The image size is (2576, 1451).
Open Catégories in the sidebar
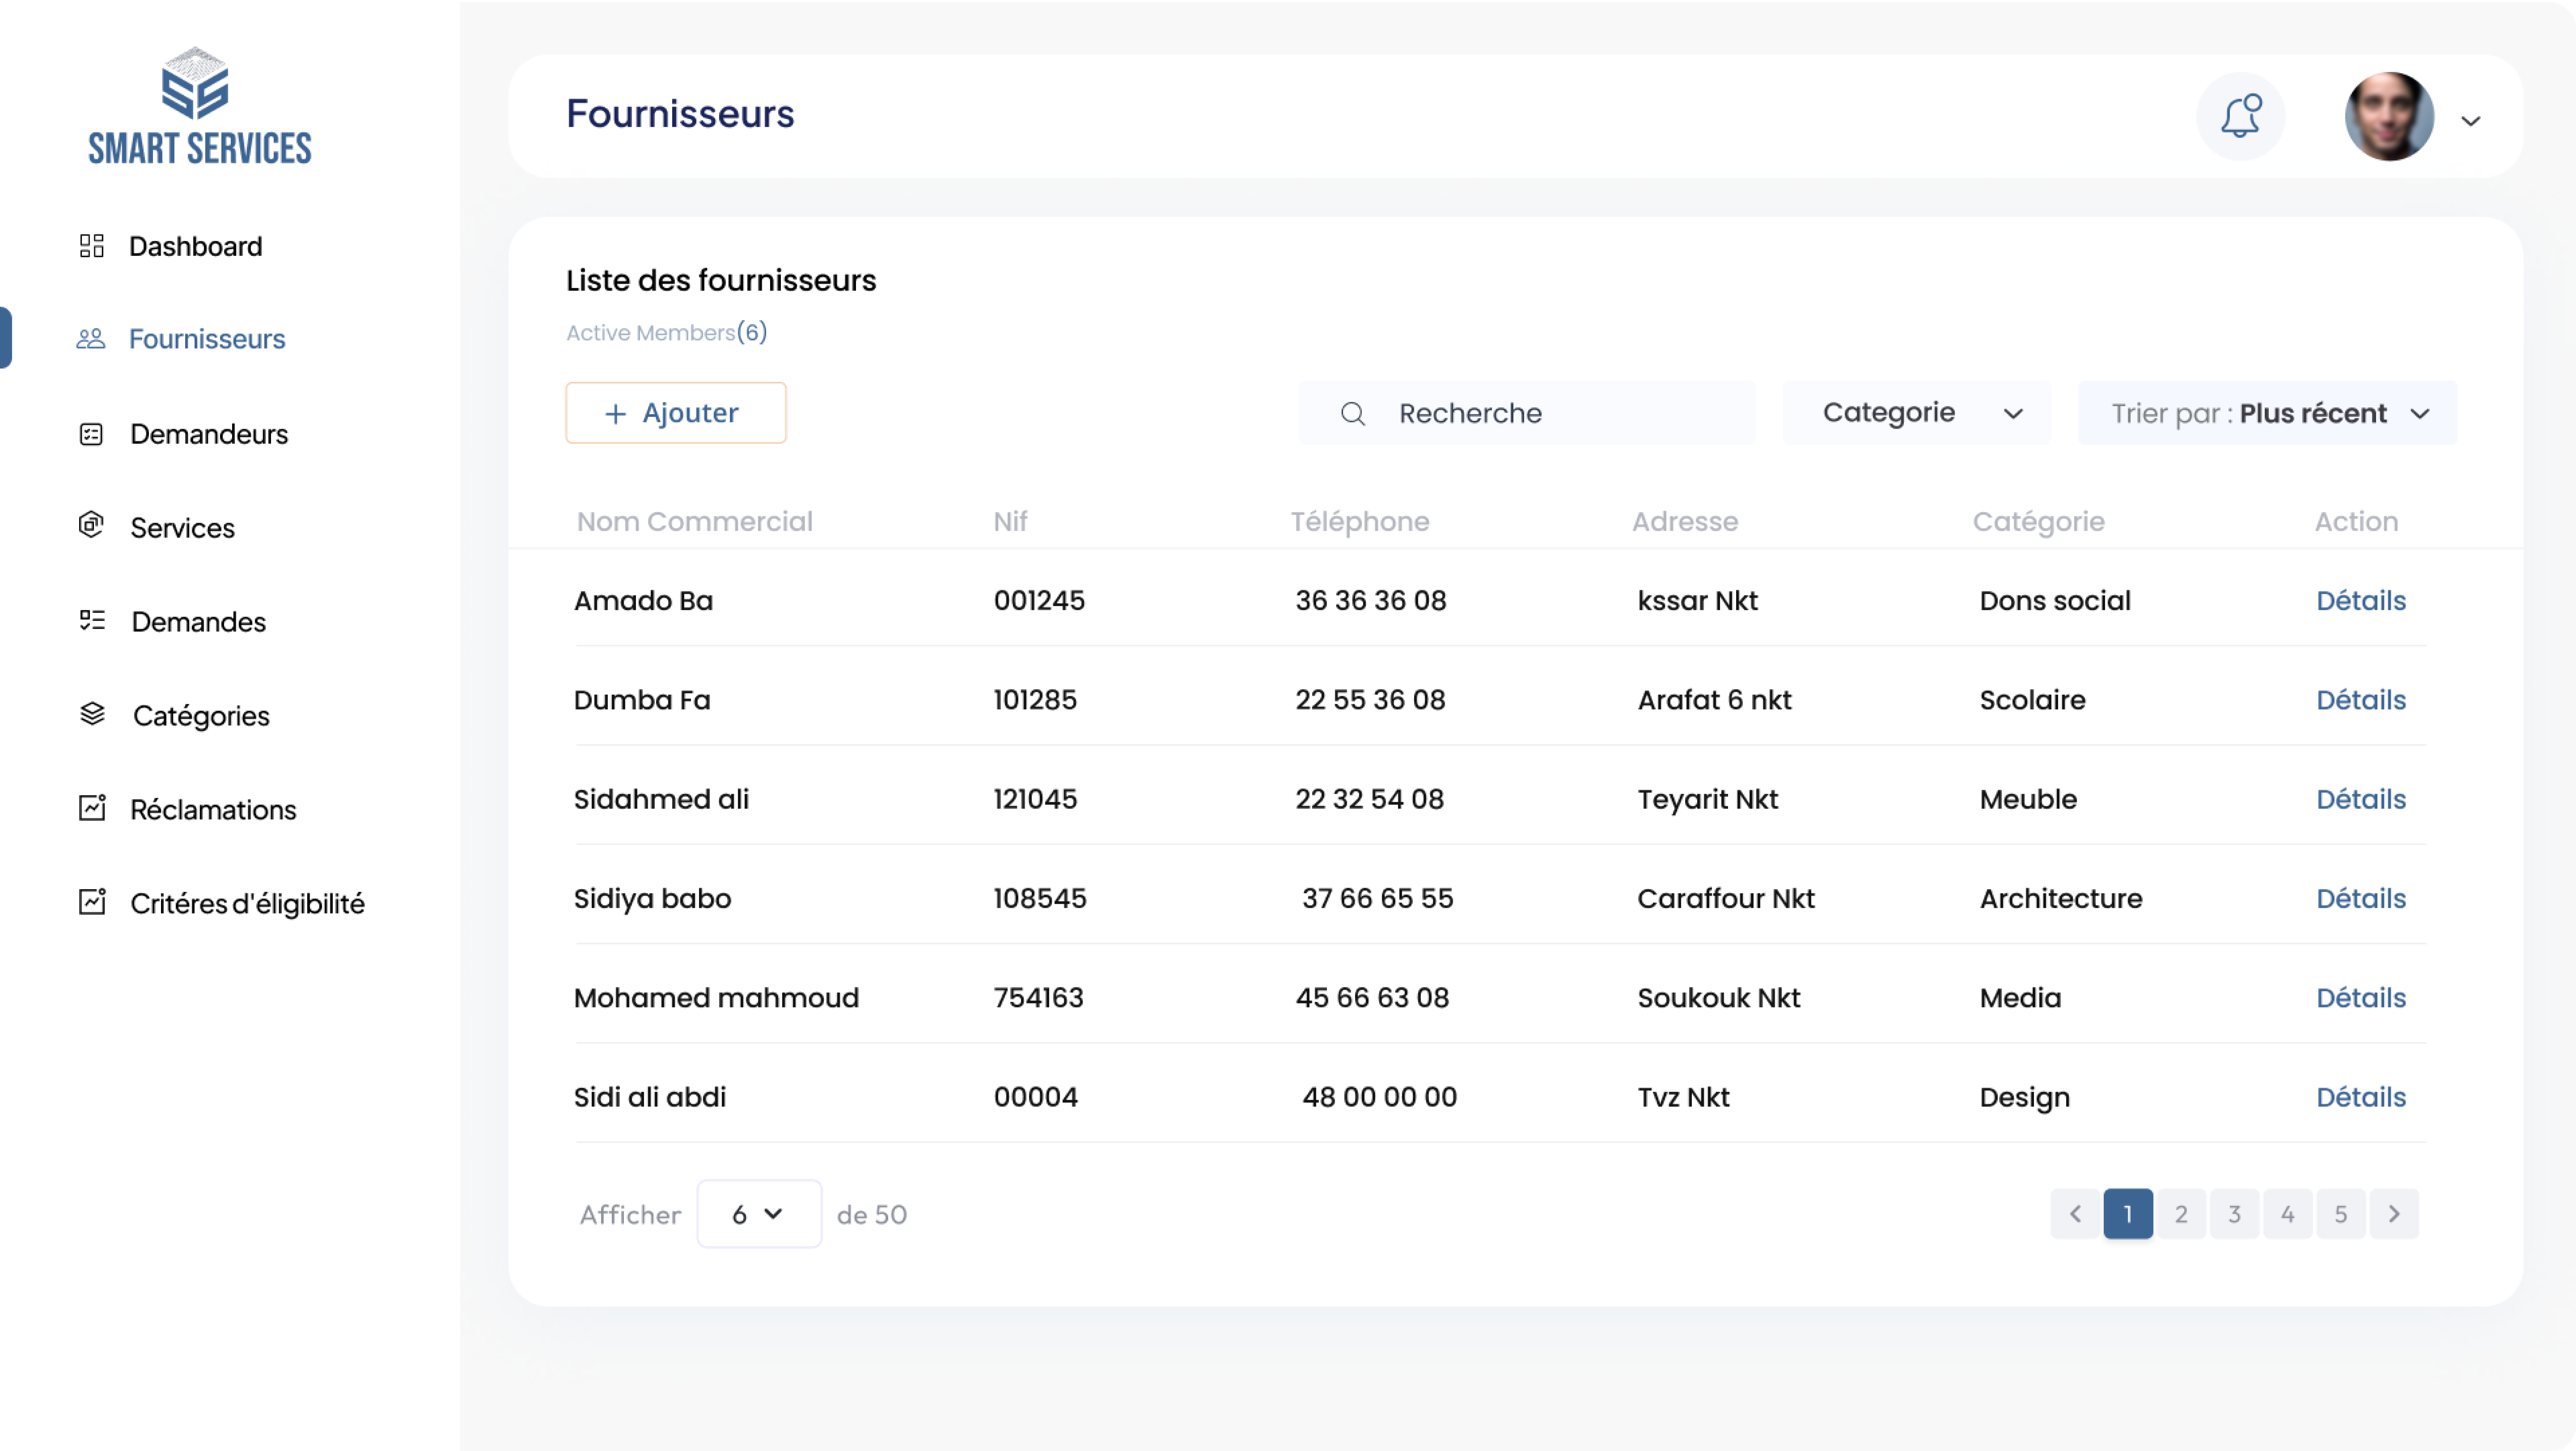(x=201, y=716)
